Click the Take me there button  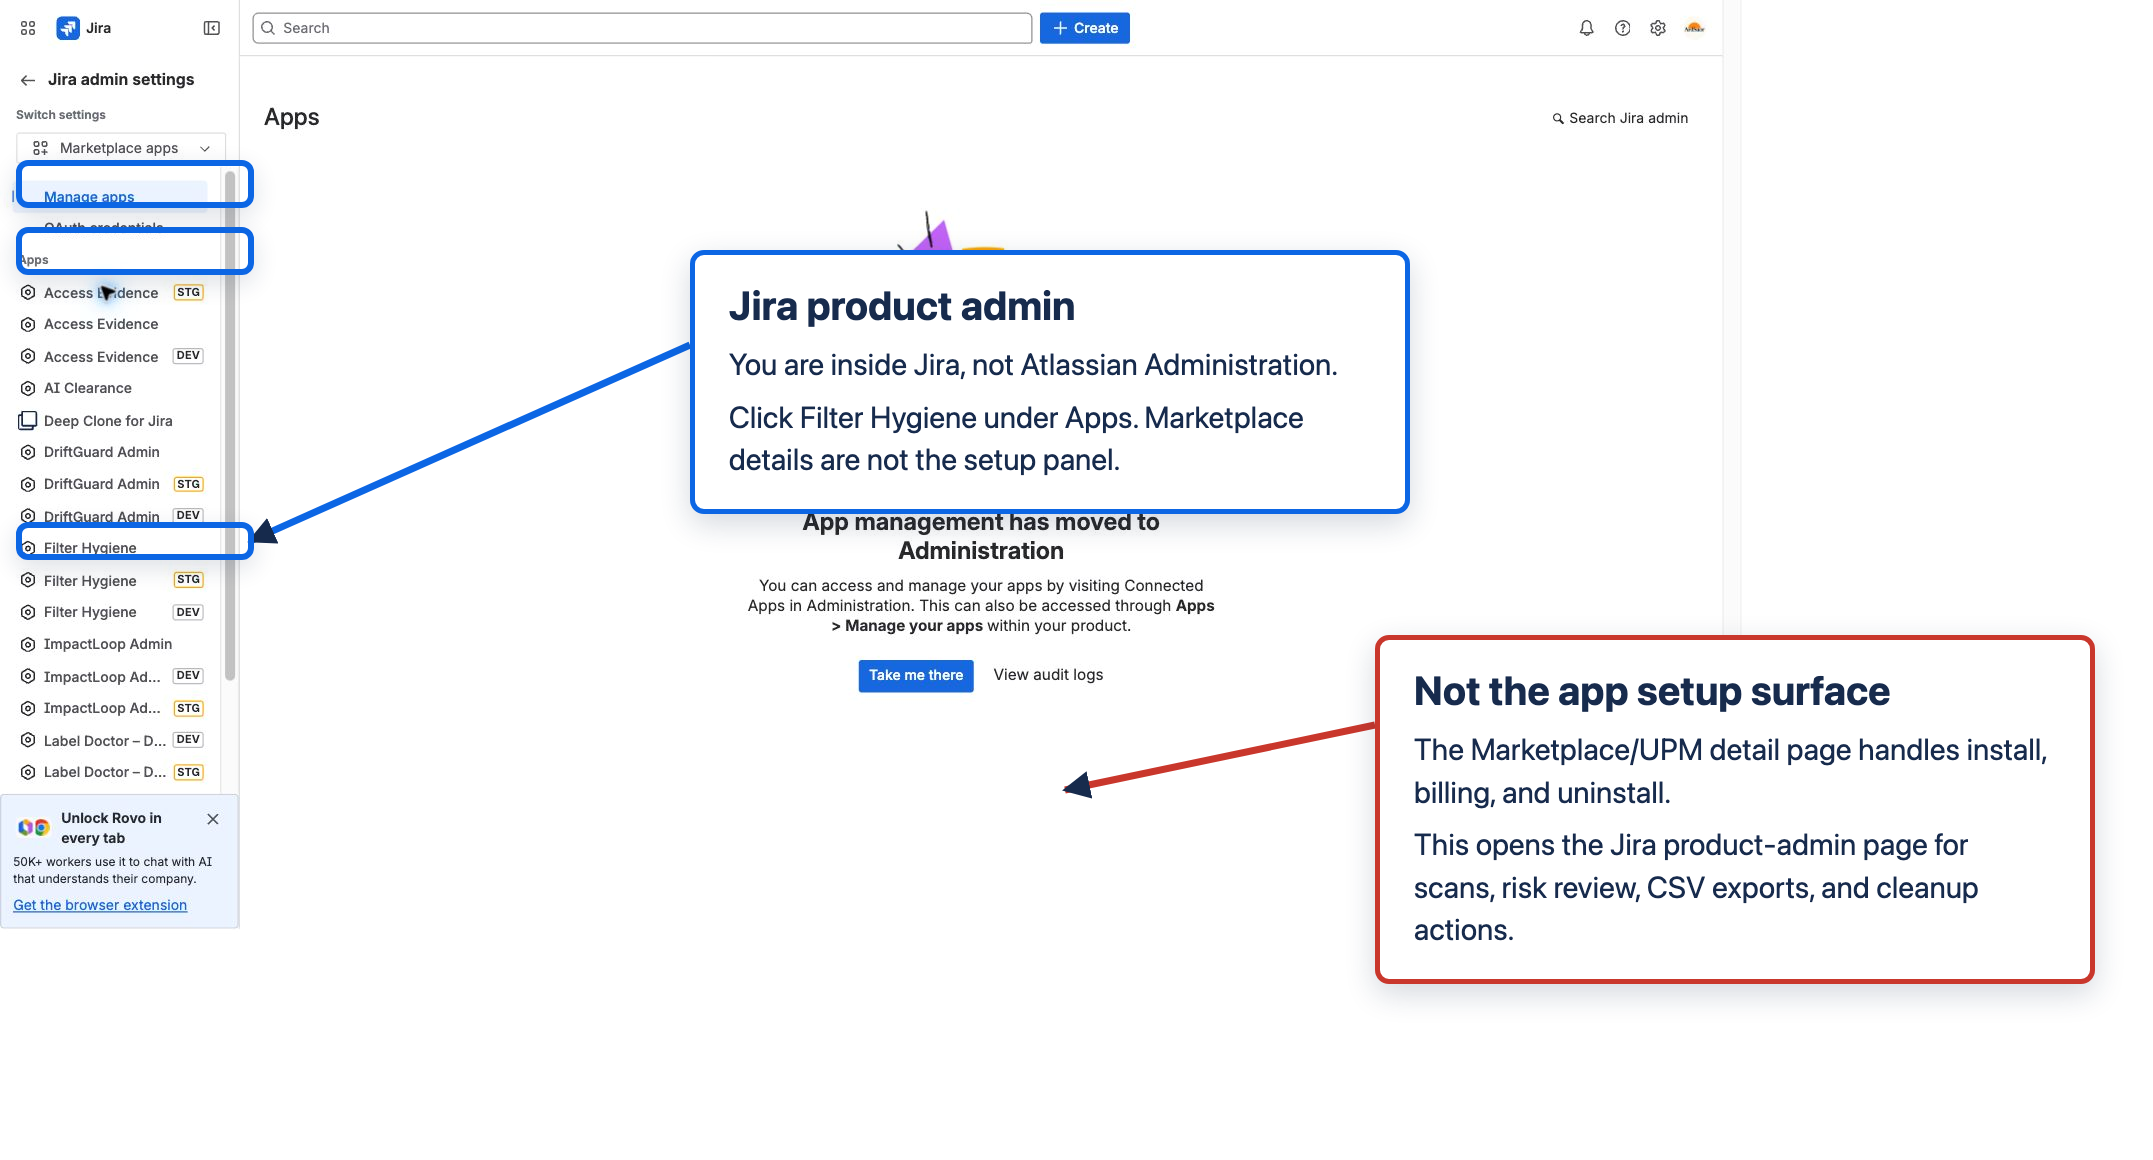pos(915,676)
